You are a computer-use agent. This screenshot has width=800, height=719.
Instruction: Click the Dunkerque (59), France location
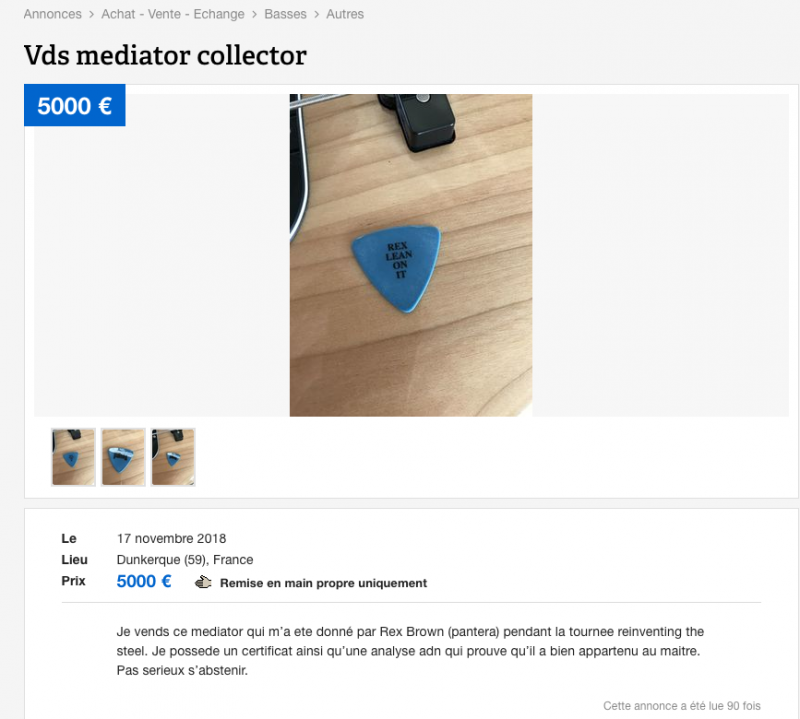185,560
